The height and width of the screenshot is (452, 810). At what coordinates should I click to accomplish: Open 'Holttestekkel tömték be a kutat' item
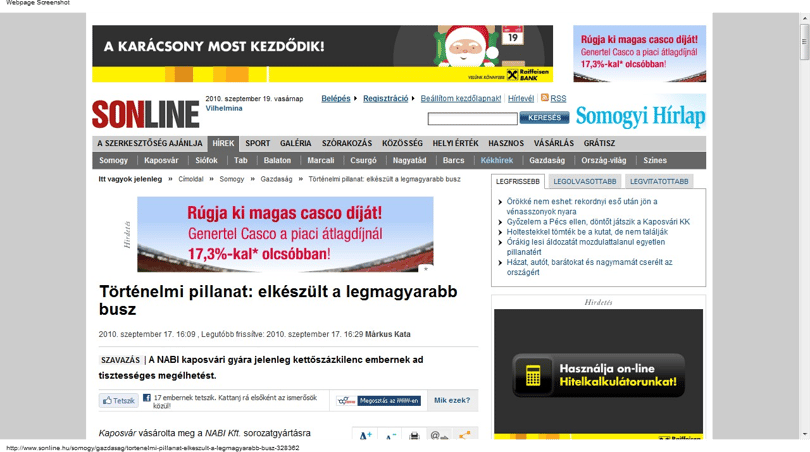pyautogui.click(x=587, y=232)
